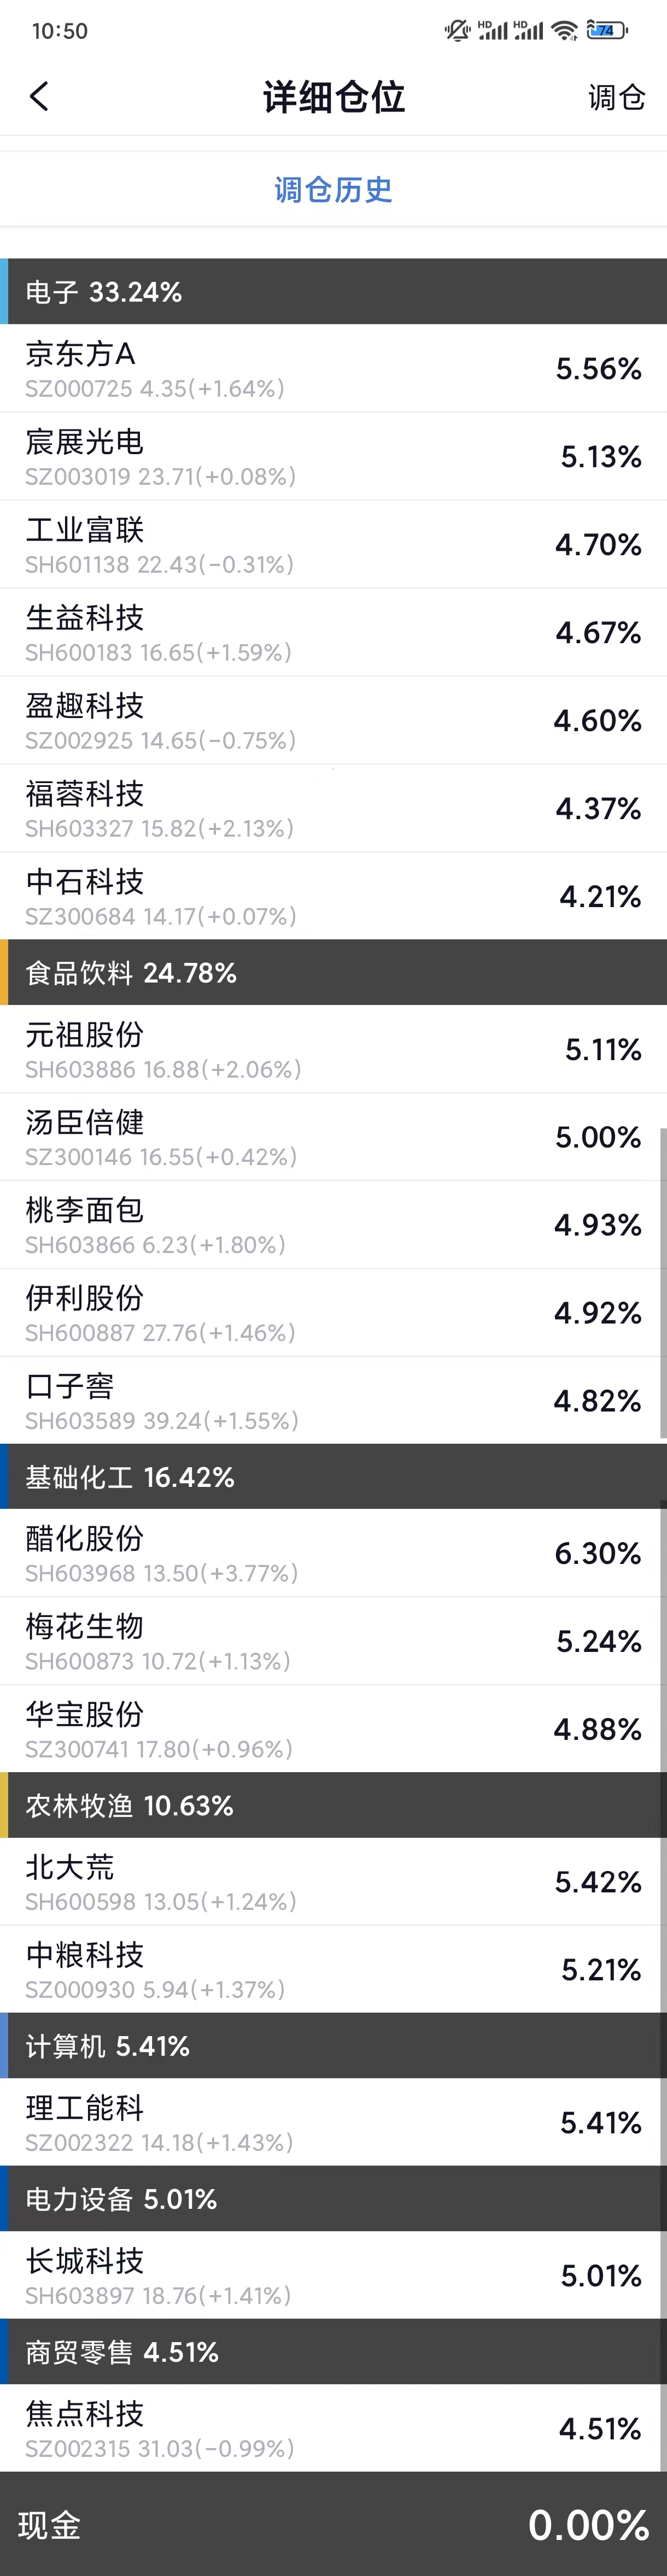Screen dimensions: 667x2576
Task: Open the 醋化股份 stock row
Action: [x=333, y=1553]
